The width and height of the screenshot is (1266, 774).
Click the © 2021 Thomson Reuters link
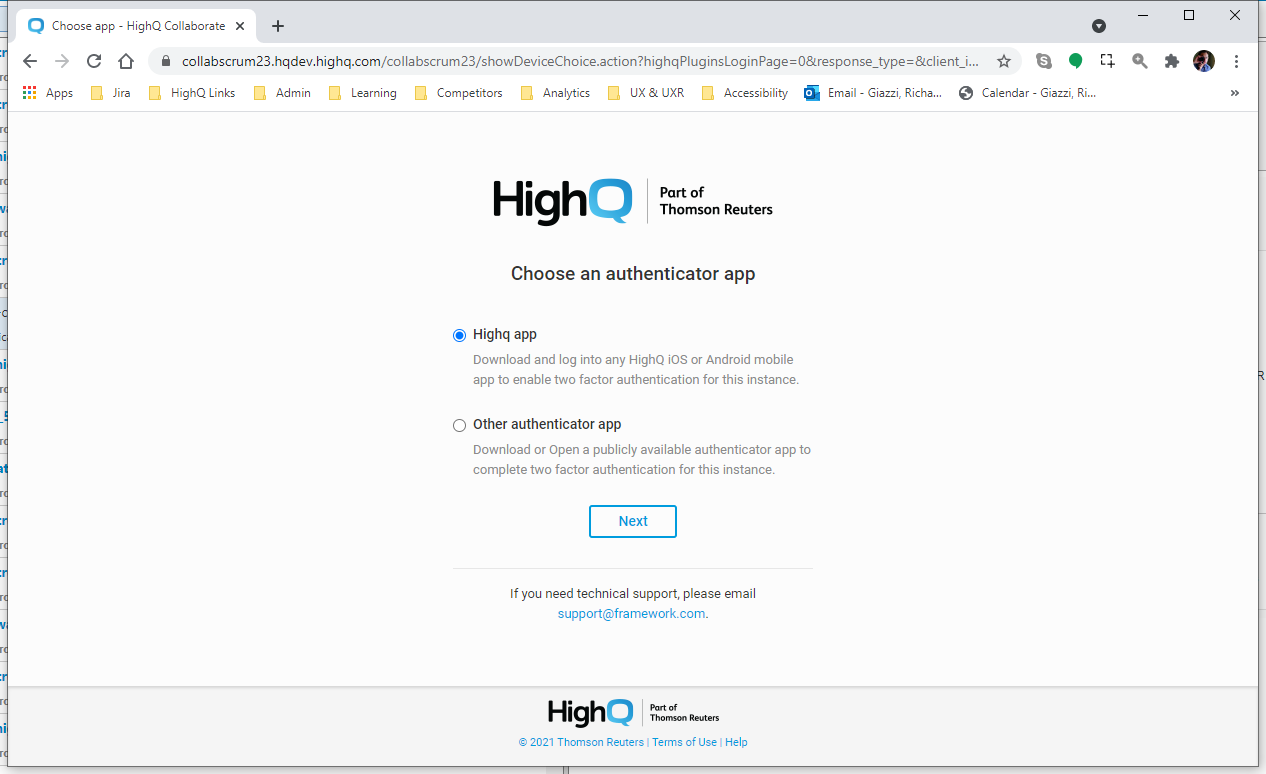pyautogui.click(x=581, y=742)
